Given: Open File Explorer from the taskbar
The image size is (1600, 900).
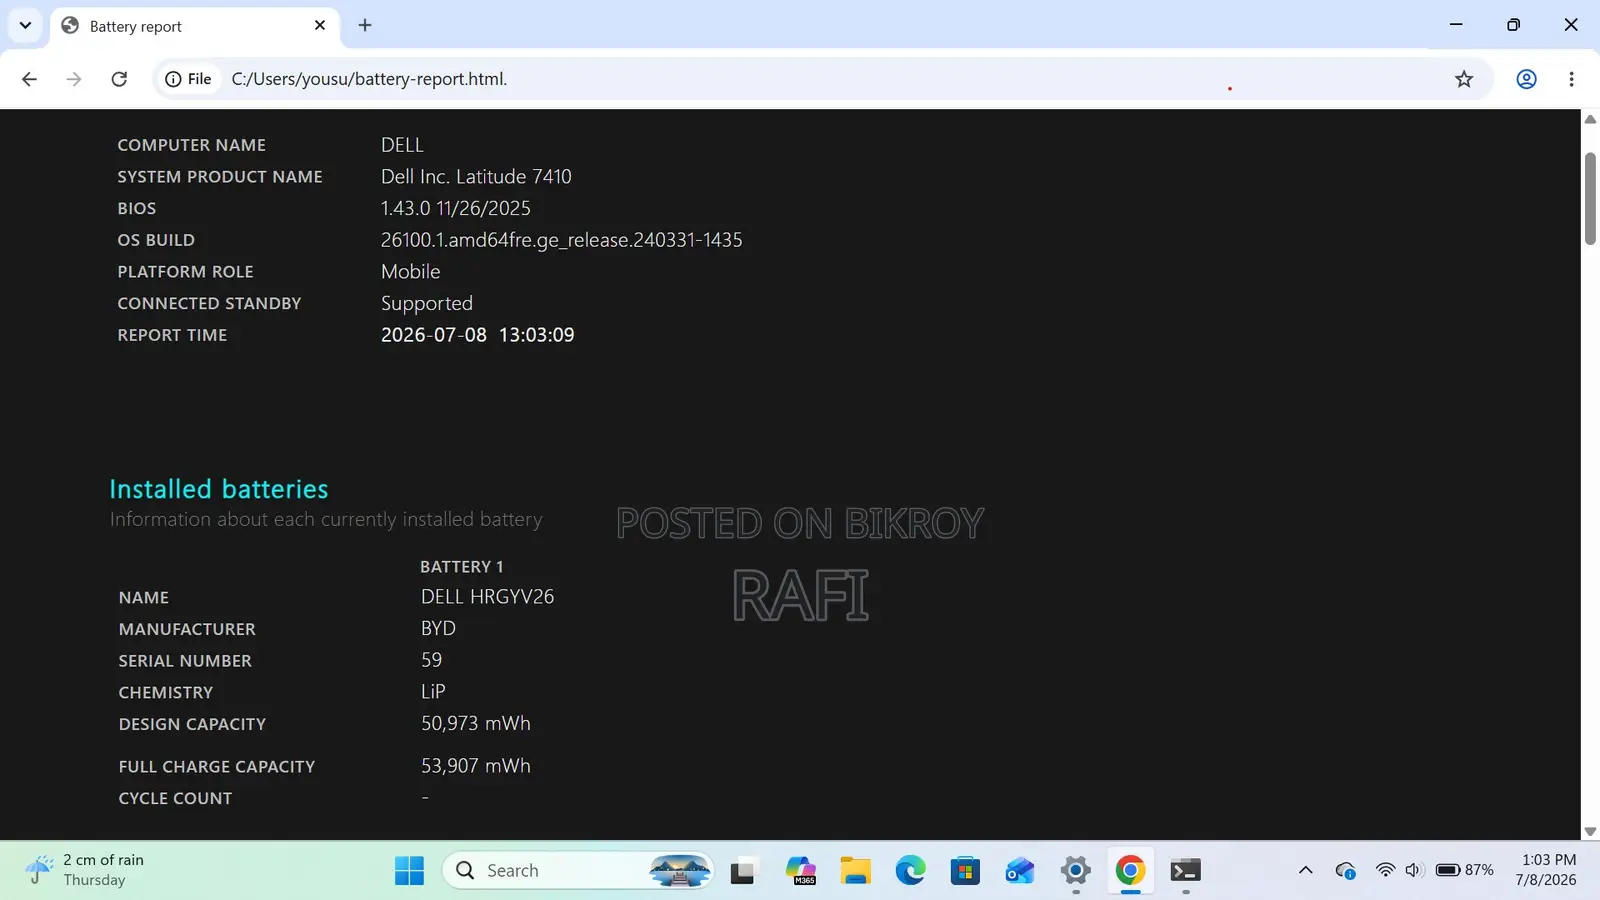Looking at the screenshot, I should pos(855,871).
